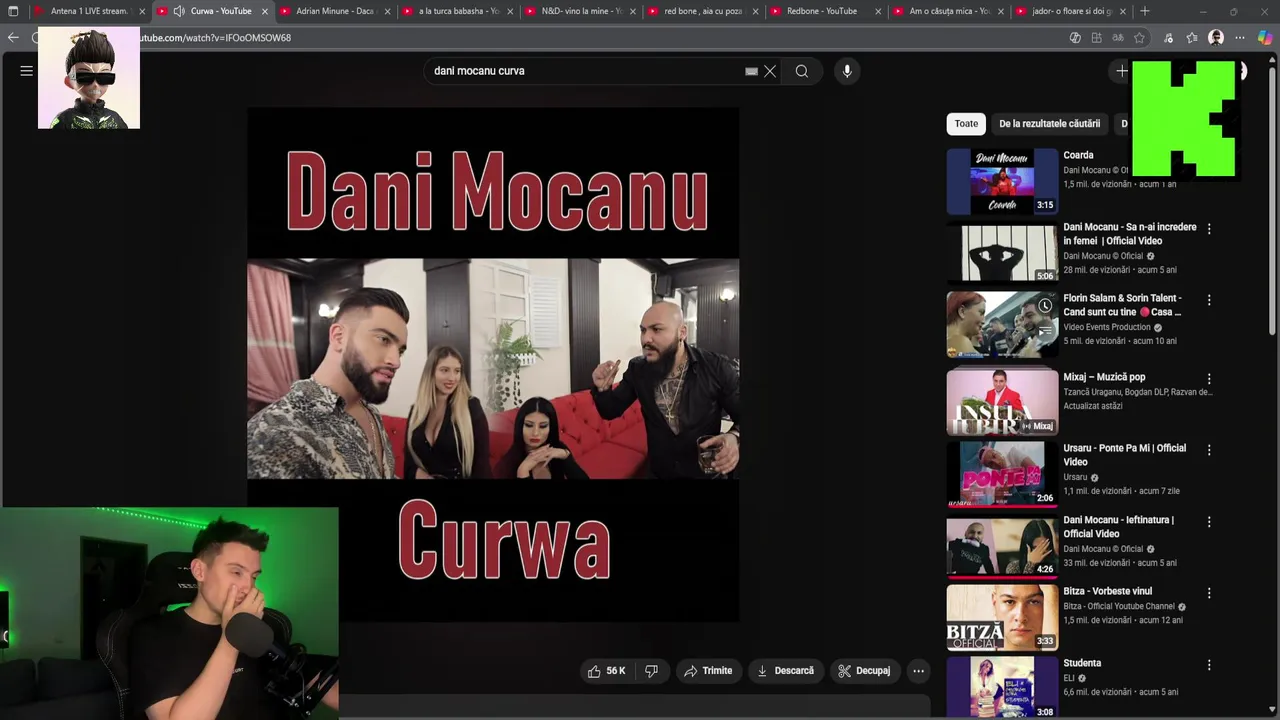This screenshot has height=720, width=1280.
Task: Open options for Ursaru - Ponte Pa Mi
Action: (x=1209, y=450)
